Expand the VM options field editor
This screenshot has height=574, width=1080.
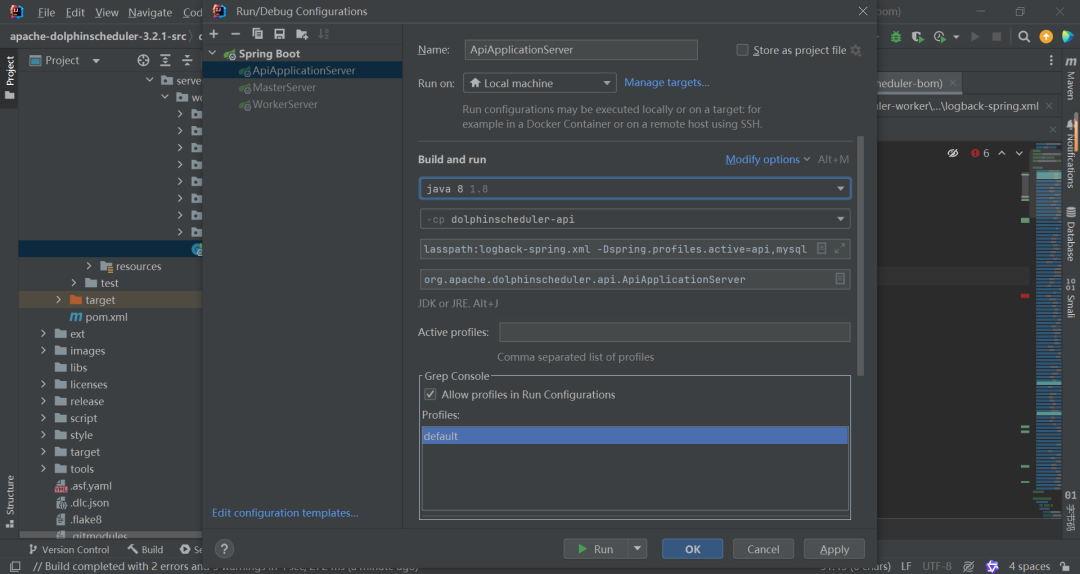[840, 248]
